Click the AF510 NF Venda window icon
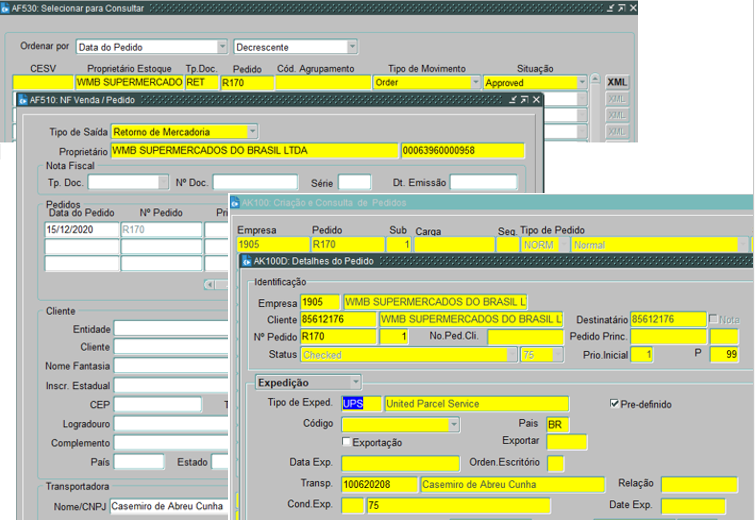The width and height of the screenshot is (755, 520). [23, 99]
